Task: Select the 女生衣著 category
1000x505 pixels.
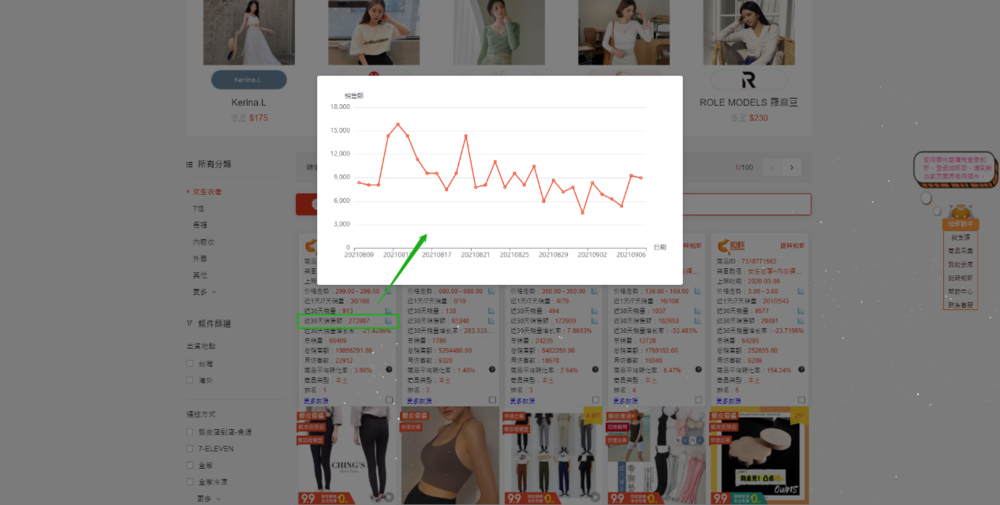Action: pyautogui.click(x=207, y=192)
